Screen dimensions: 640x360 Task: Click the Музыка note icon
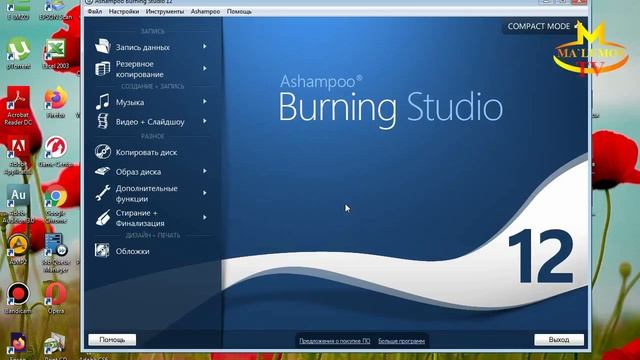(102, 102)
